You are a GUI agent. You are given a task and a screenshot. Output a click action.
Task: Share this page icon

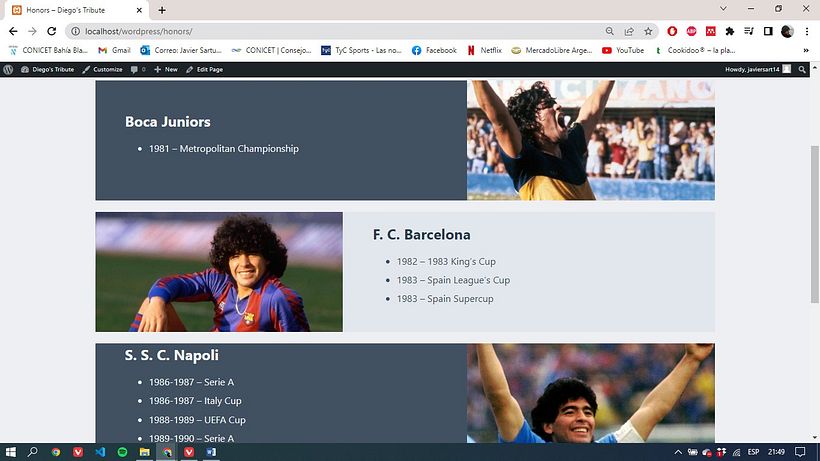click(629, 31)
